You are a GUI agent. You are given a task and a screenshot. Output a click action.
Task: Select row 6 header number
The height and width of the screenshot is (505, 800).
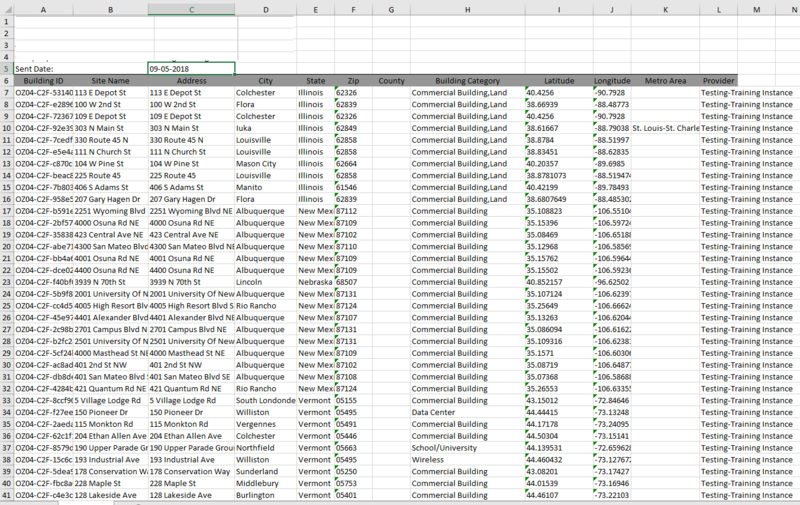(x=6, y=80)
